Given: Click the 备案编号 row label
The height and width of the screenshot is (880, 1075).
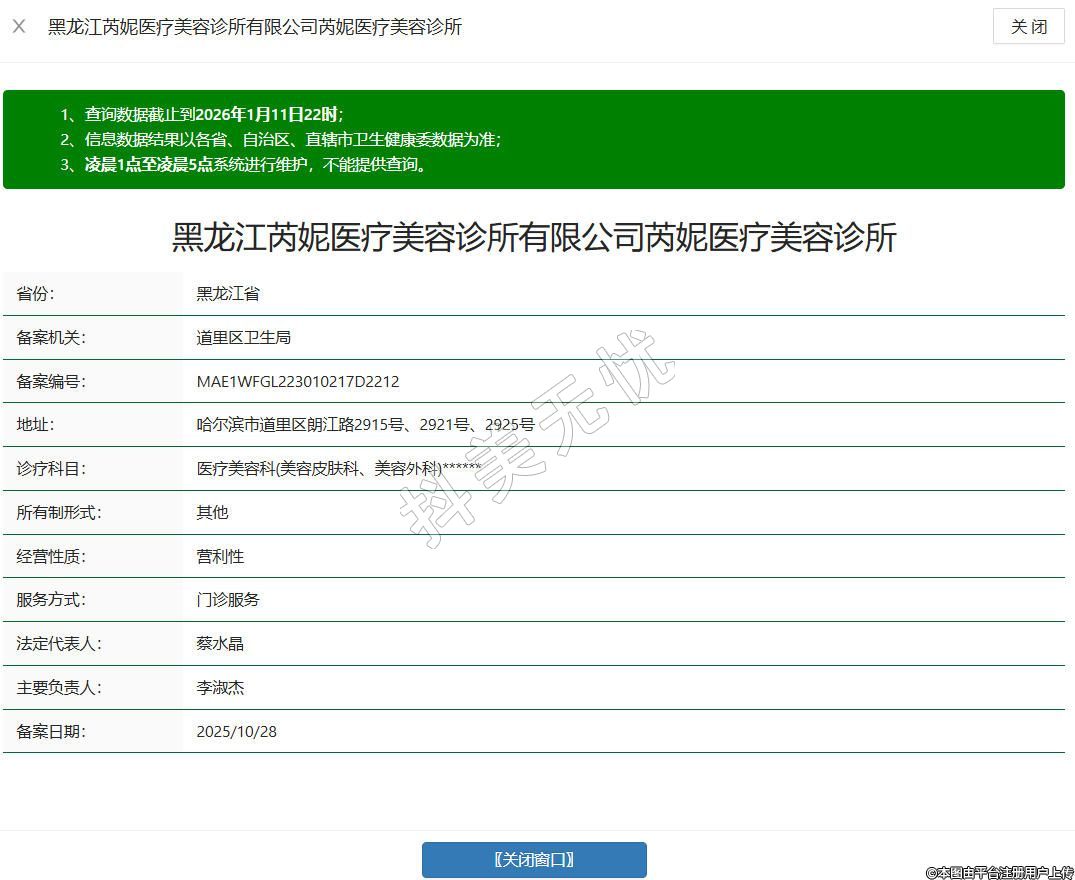Looking at the screenshot, I should 51,382.
